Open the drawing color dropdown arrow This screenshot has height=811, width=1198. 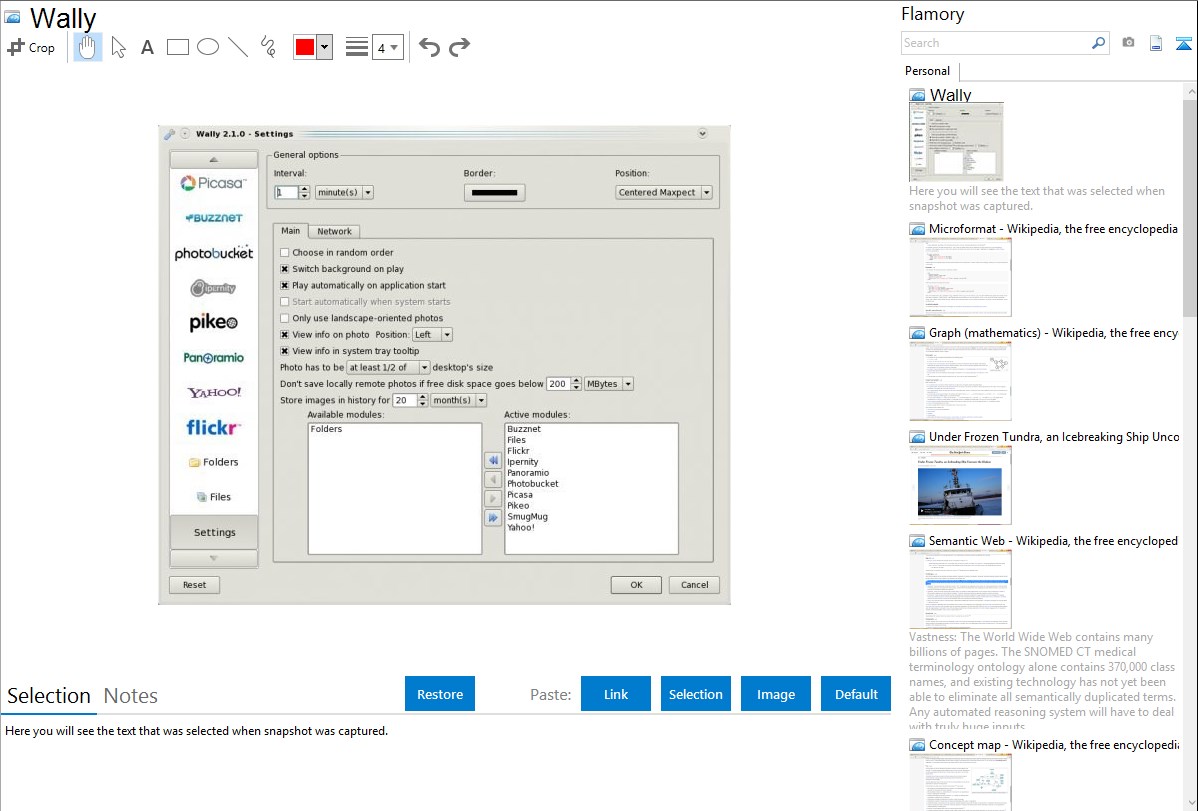pyautogui.click(x=325, y=47)
